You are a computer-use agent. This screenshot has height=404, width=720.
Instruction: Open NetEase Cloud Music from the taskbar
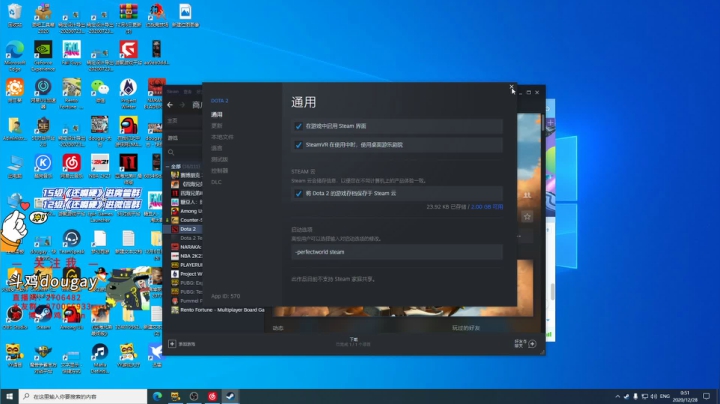pyautogui.click(x=212, y=396)
